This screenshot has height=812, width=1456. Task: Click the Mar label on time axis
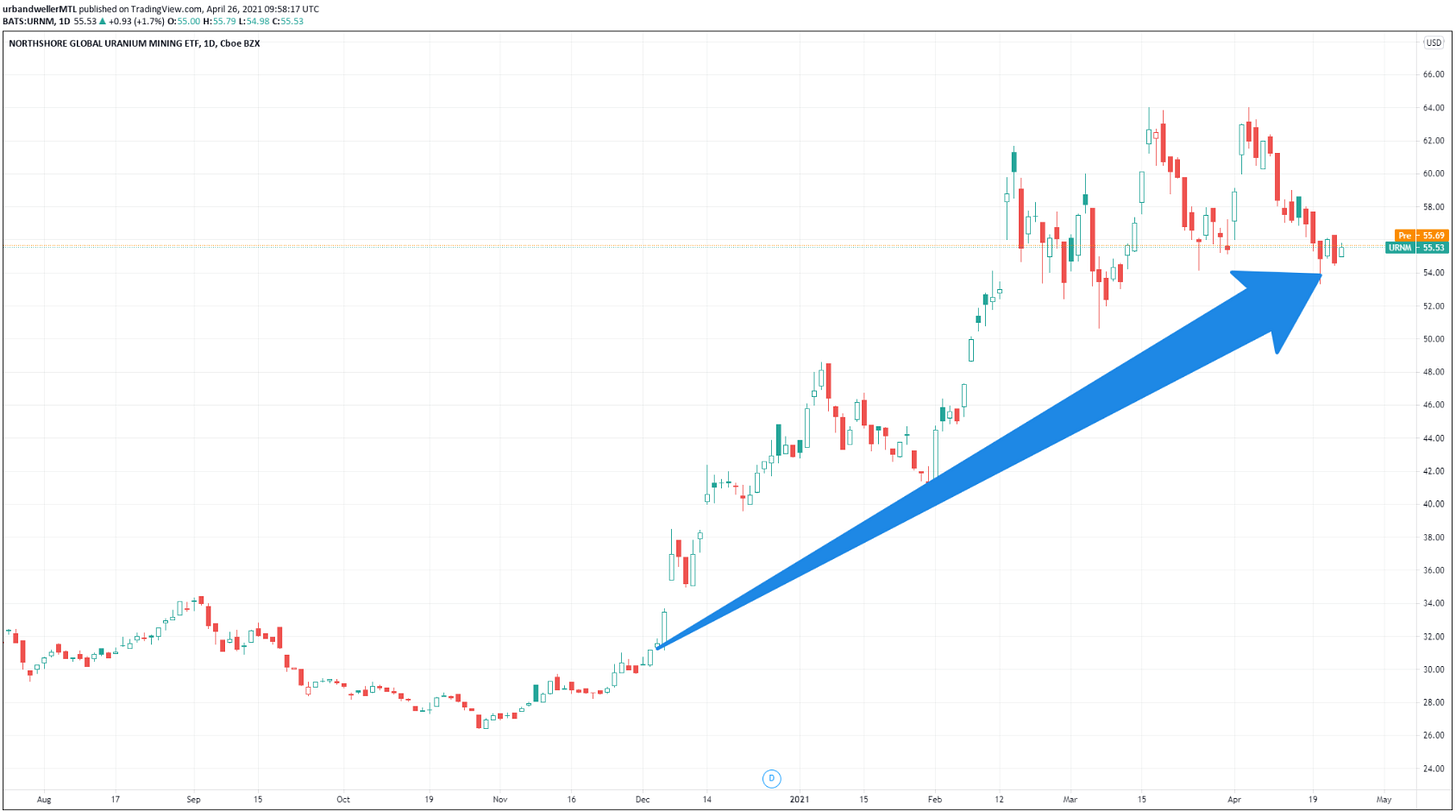pyautogui.click(x=1068, y=800)
